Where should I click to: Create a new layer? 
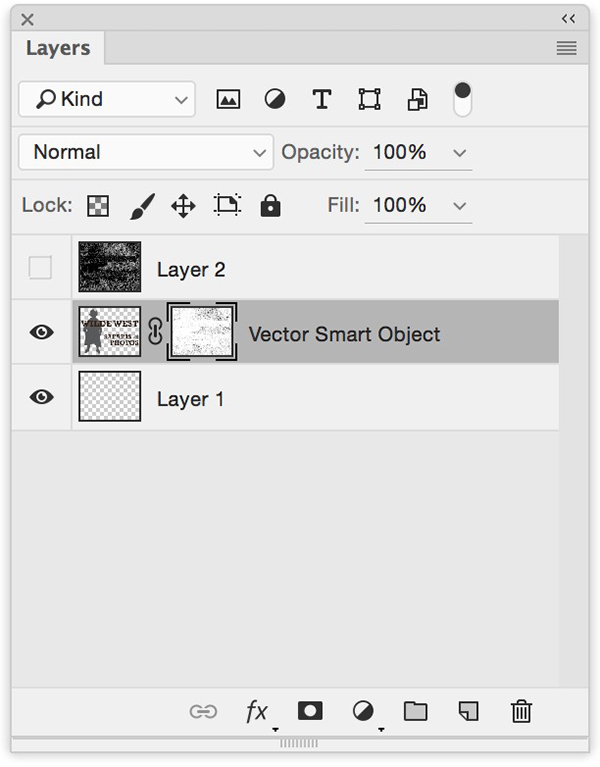coord(468,711)
